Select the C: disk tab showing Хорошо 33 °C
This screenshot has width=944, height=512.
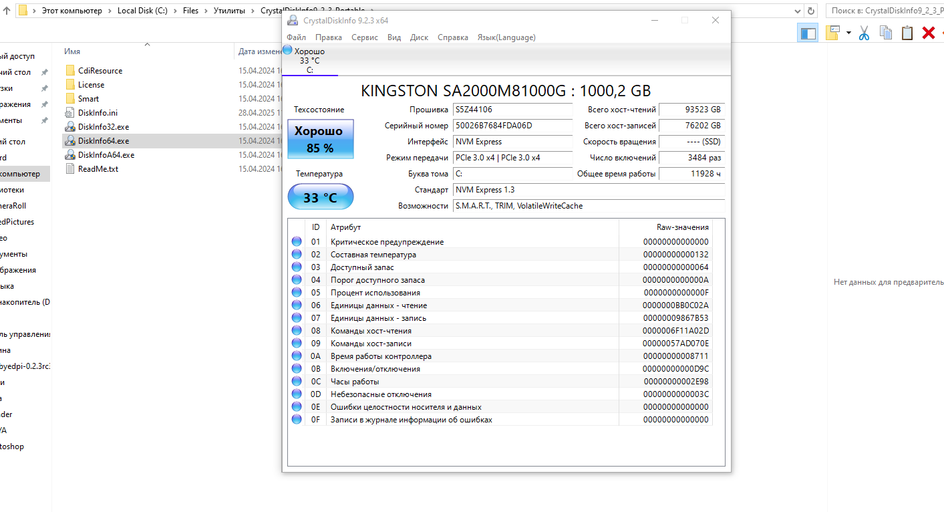(309, 60)
